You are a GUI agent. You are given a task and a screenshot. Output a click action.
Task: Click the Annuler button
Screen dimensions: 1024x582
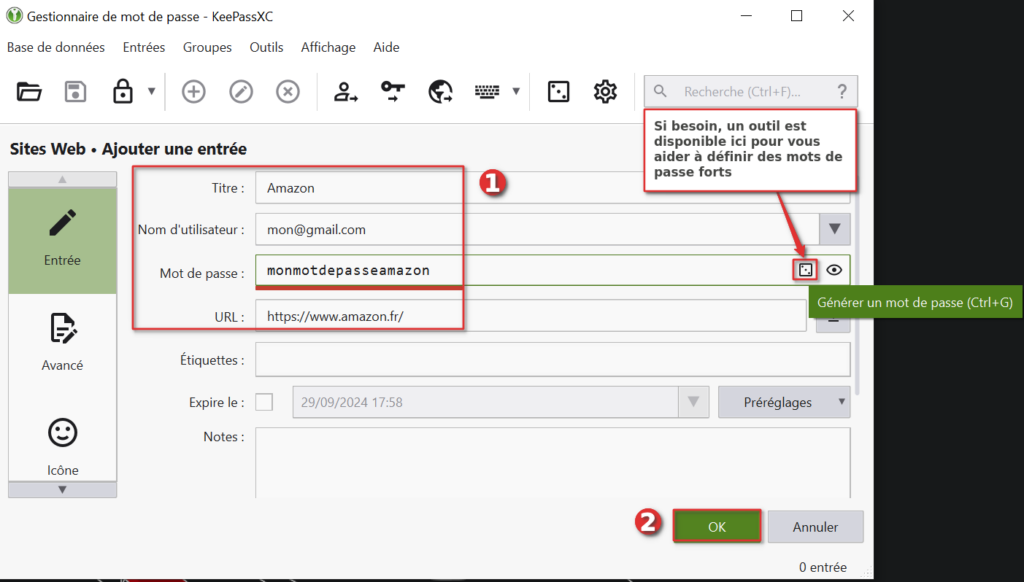815,526
